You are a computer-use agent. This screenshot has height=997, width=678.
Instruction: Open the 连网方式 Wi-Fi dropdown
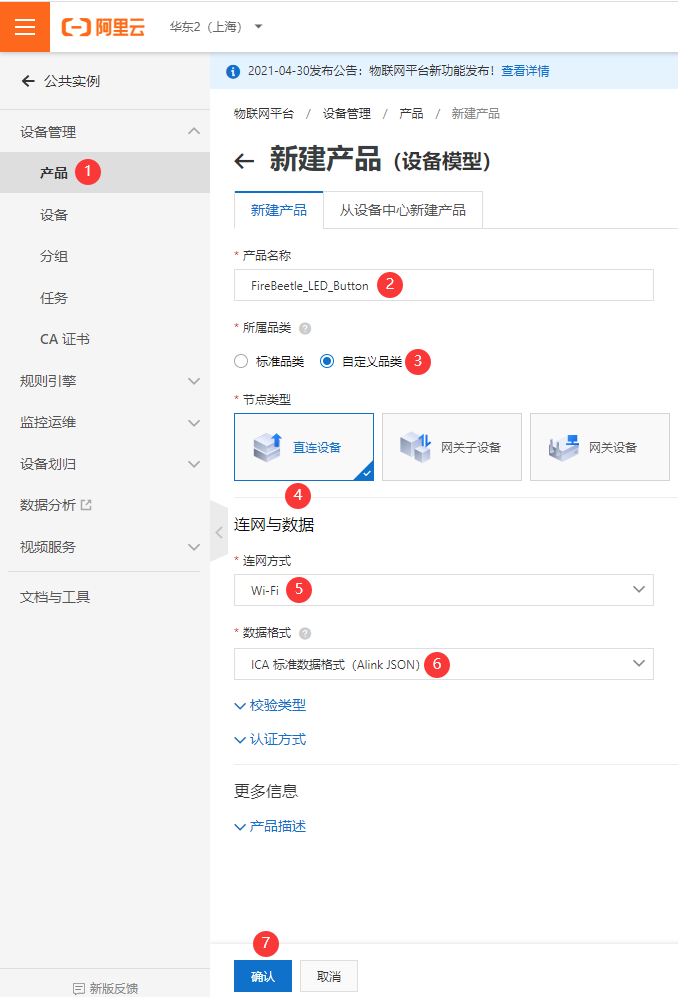pyautogui.click(x=443, y=590)
